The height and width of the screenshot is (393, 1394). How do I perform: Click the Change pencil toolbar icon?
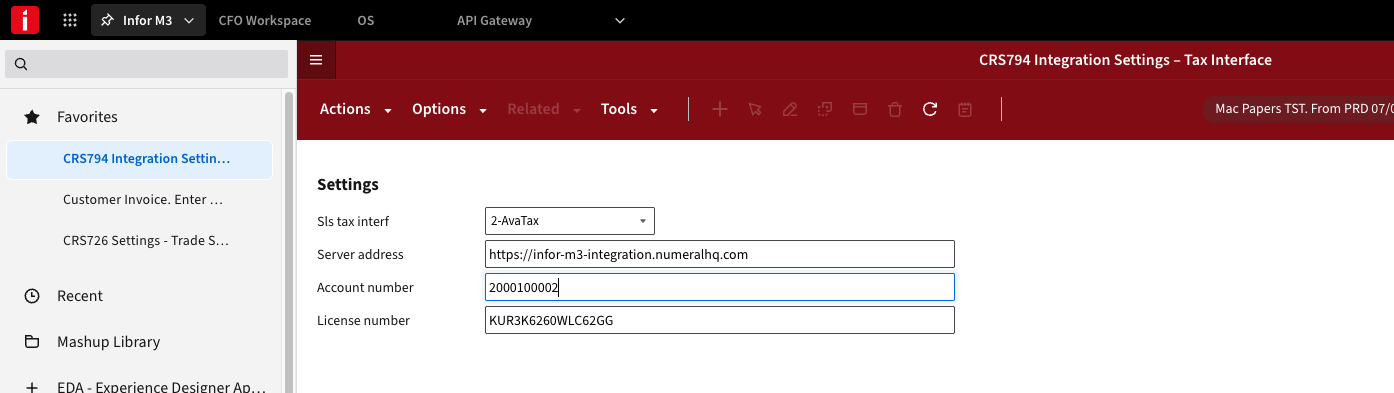tap(790, 109)
